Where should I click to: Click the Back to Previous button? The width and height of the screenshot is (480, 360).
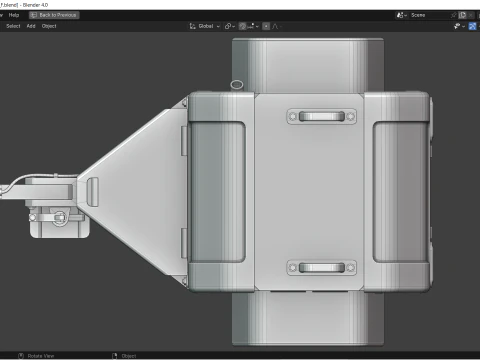click(54, 15)
